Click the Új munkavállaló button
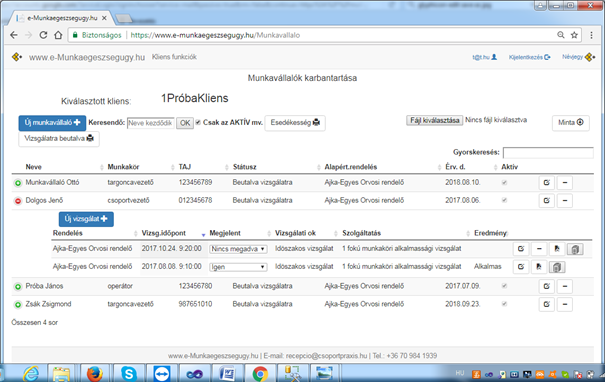The image size is (605, 382). 52,123
